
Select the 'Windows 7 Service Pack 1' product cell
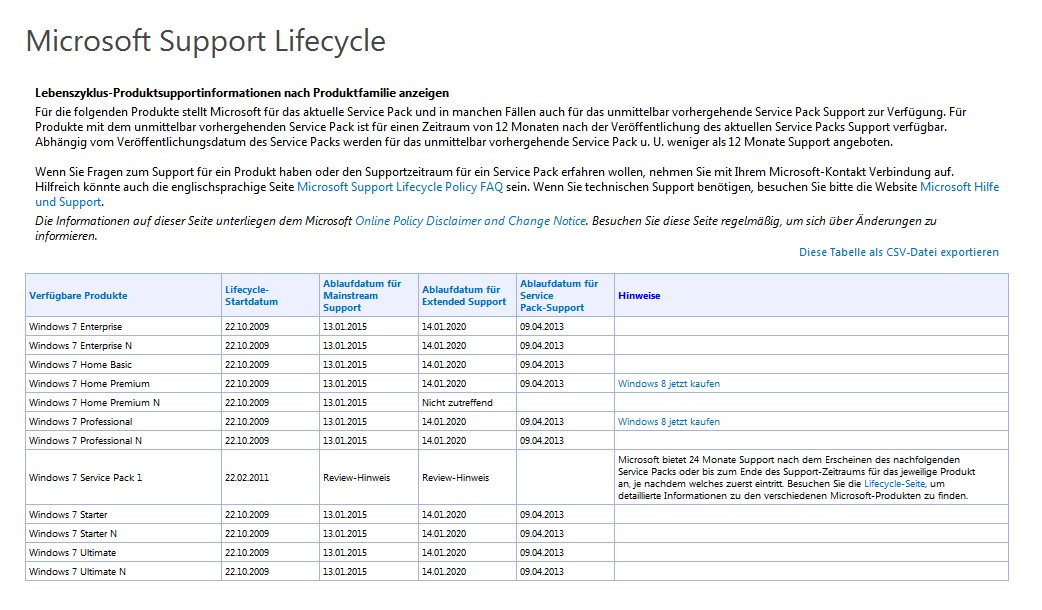tap(124, 477)
